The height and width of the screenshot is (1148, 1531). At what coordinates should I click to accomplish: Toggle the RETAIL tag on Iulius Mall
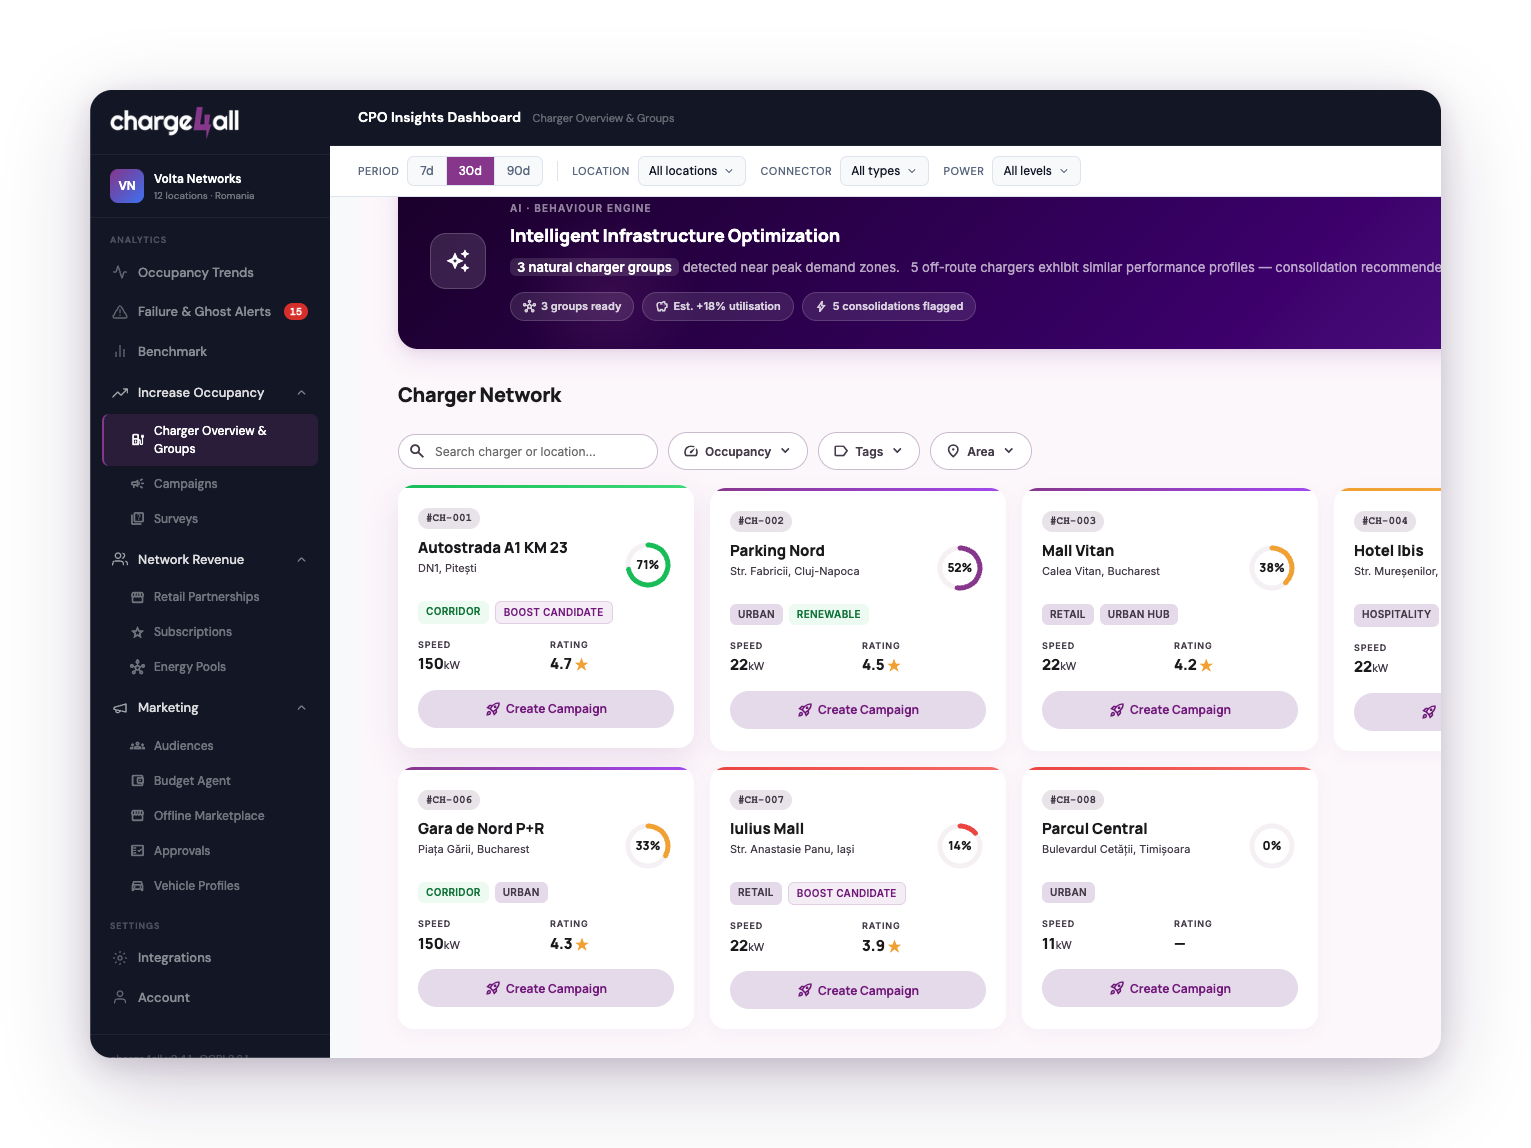[x=755, y=893]
